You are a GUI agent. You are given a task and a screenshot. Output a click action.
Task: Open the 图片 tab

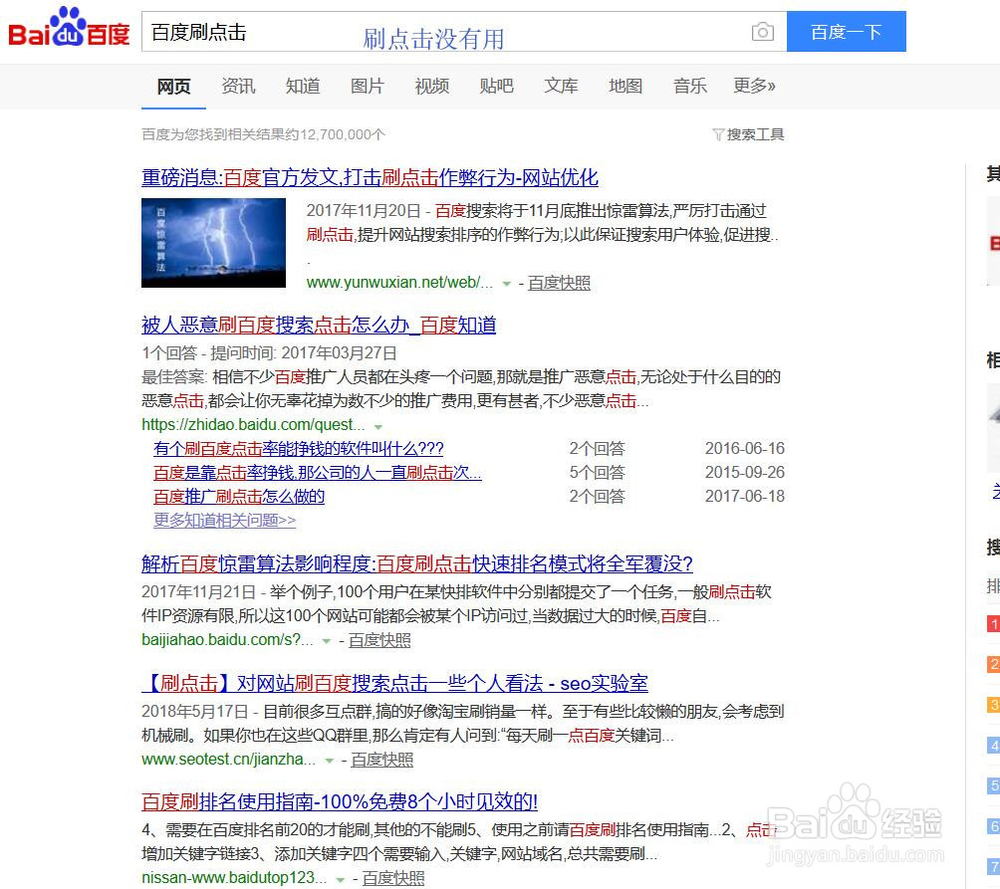pyautogui.click(x=367, y=86)
